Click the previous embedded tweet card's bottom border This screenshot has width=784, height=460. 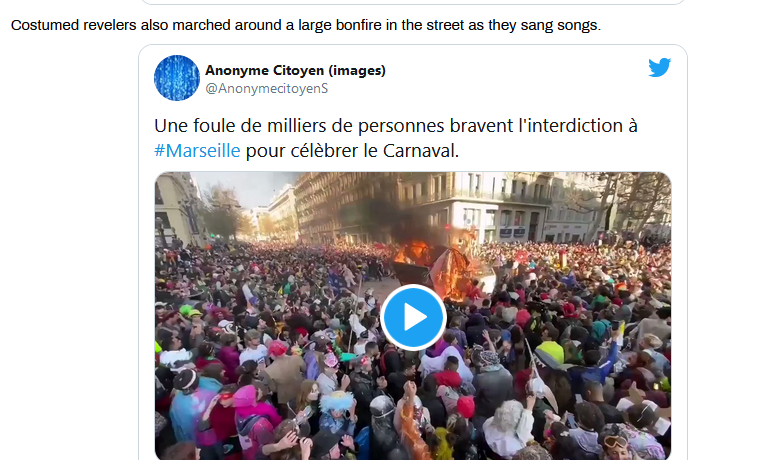[413, 2]
